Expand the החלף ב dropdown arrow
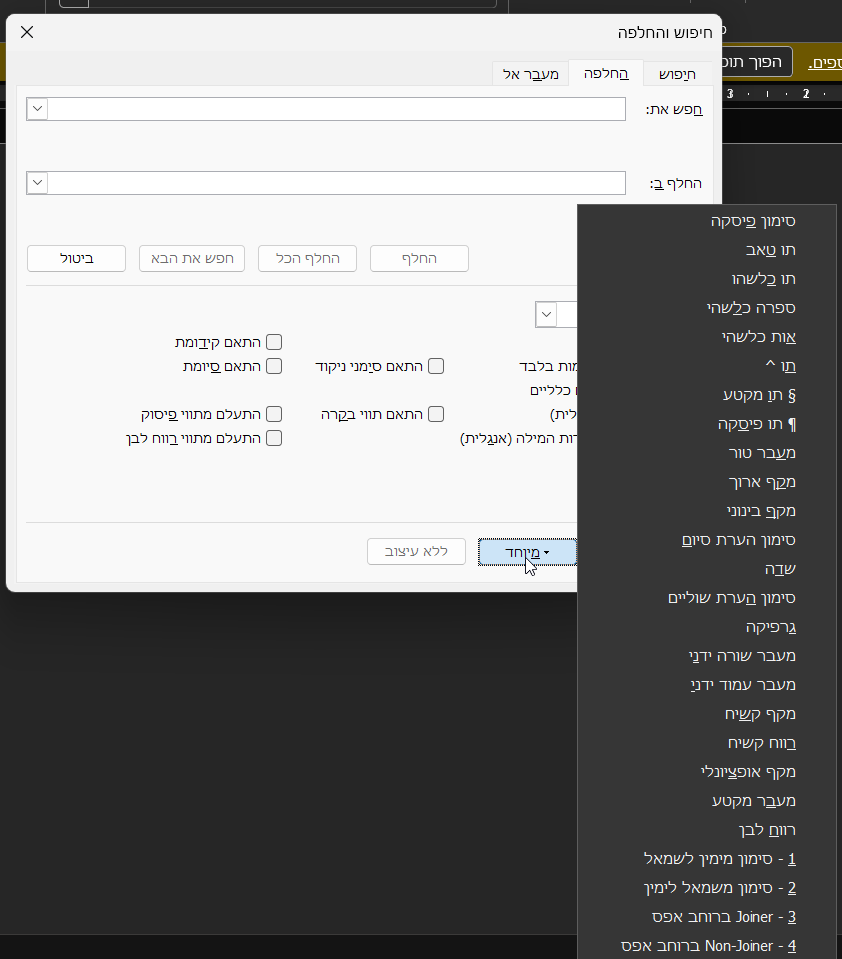The image size is (842, 959). pyautogui.click(x=37, y=183)
